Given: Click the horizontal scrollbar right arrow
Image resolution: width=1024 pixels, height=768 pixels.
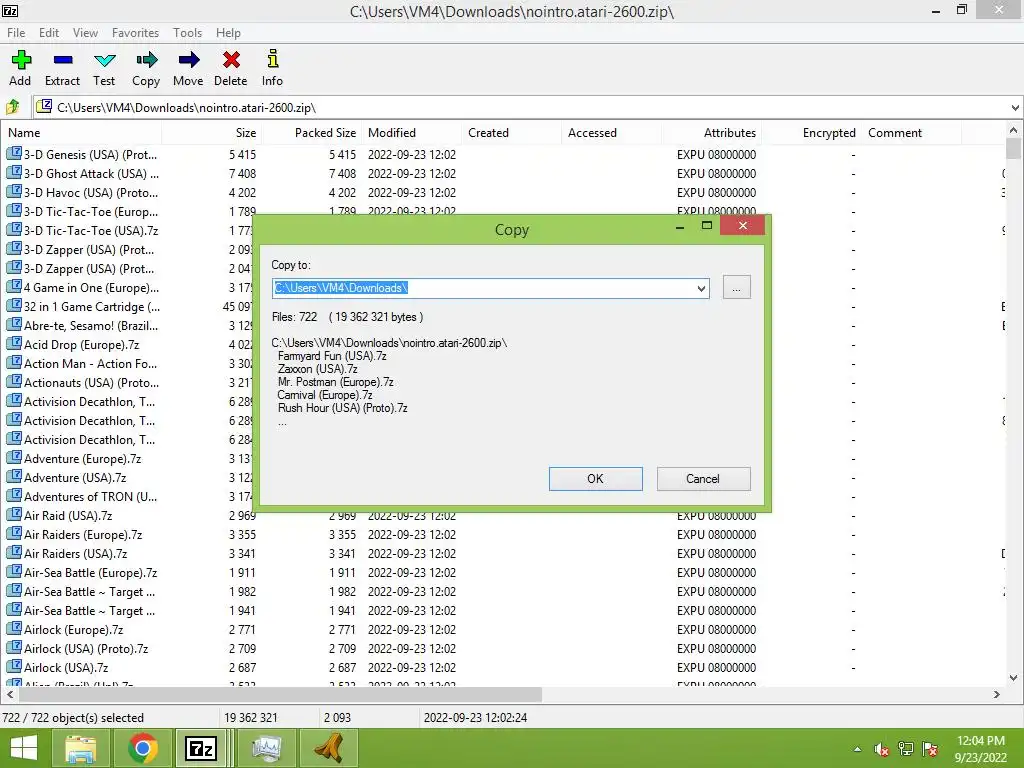Looking at the screenshot, I should pos(997,694).
